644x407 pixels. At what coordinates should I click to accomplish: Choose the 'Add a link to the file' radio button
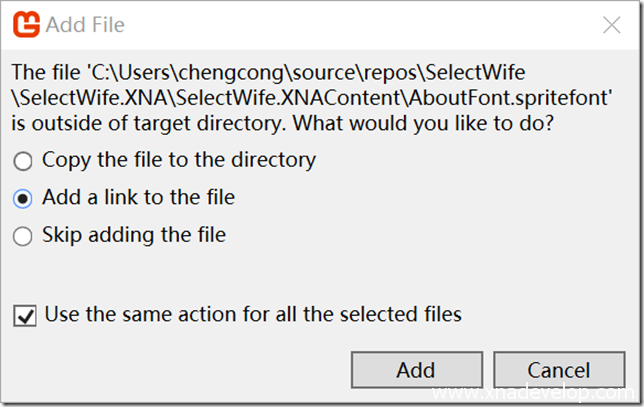pyautogui.click(x=23, y=198)
